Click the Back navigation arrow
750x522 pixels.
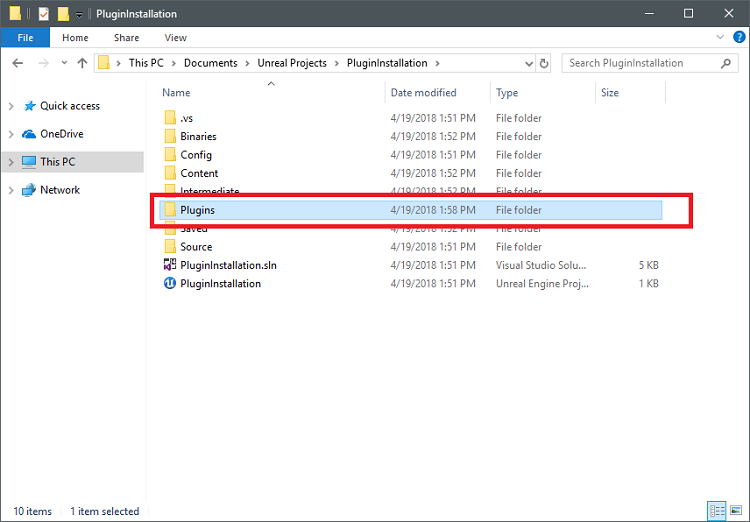(17, 63)
